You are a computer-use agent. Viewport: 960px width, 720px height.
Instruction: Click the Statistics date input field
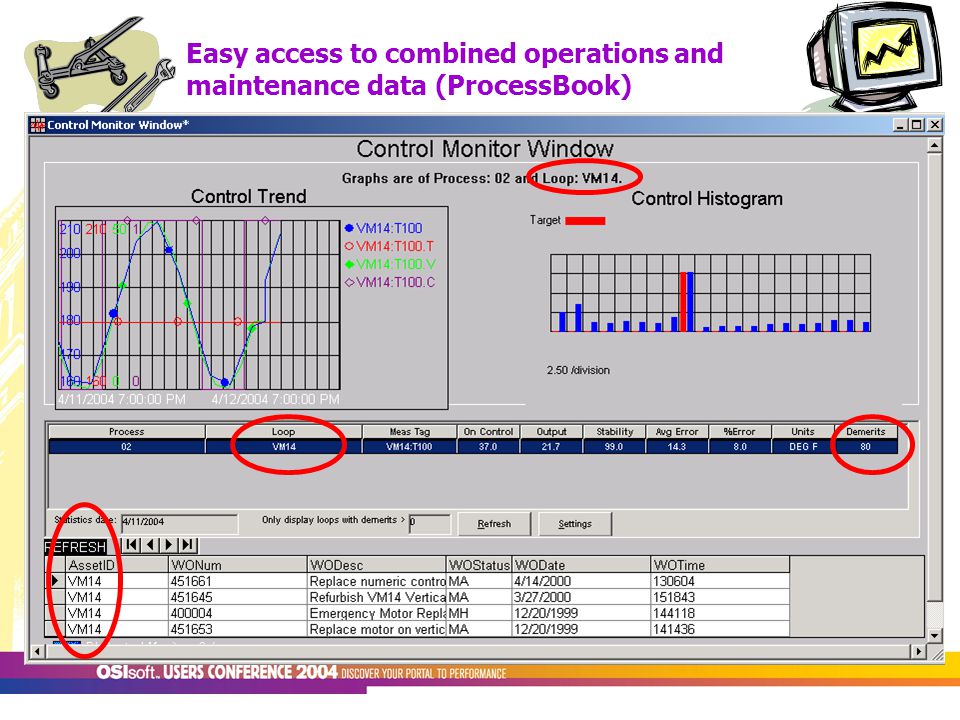179,522
